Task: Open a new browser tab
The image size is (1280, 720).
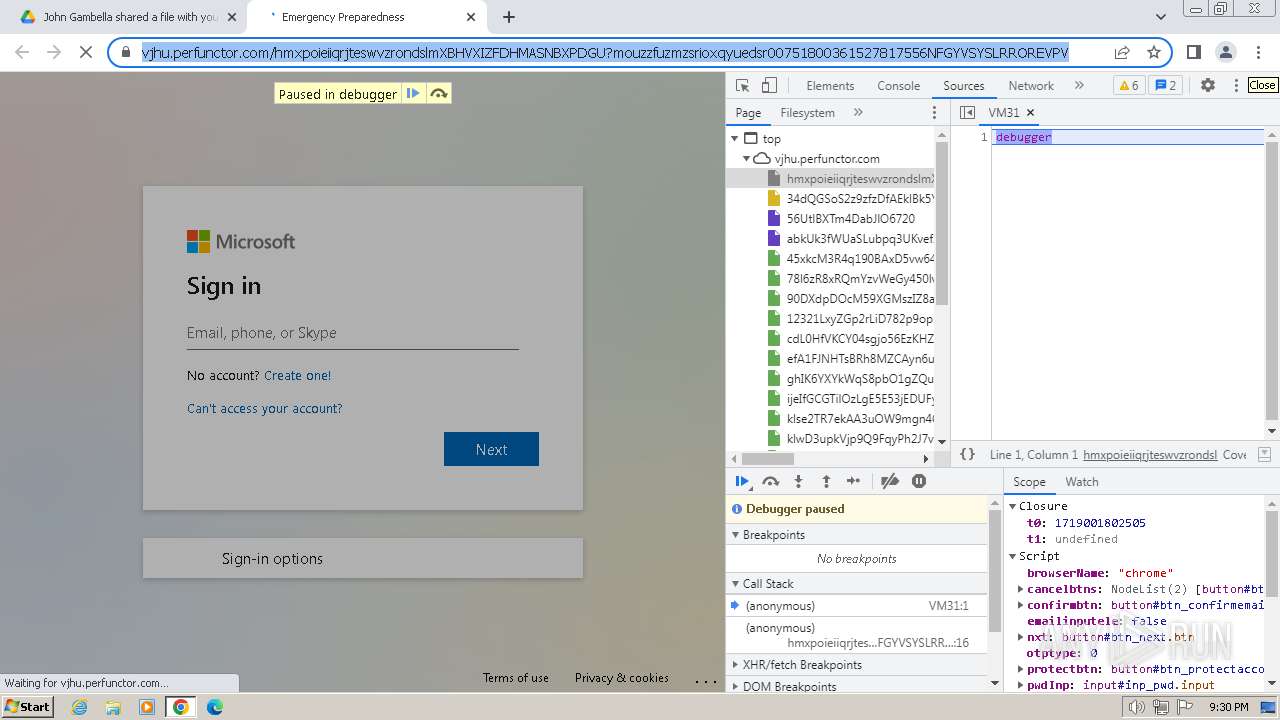Action: [x=509, y=17]
